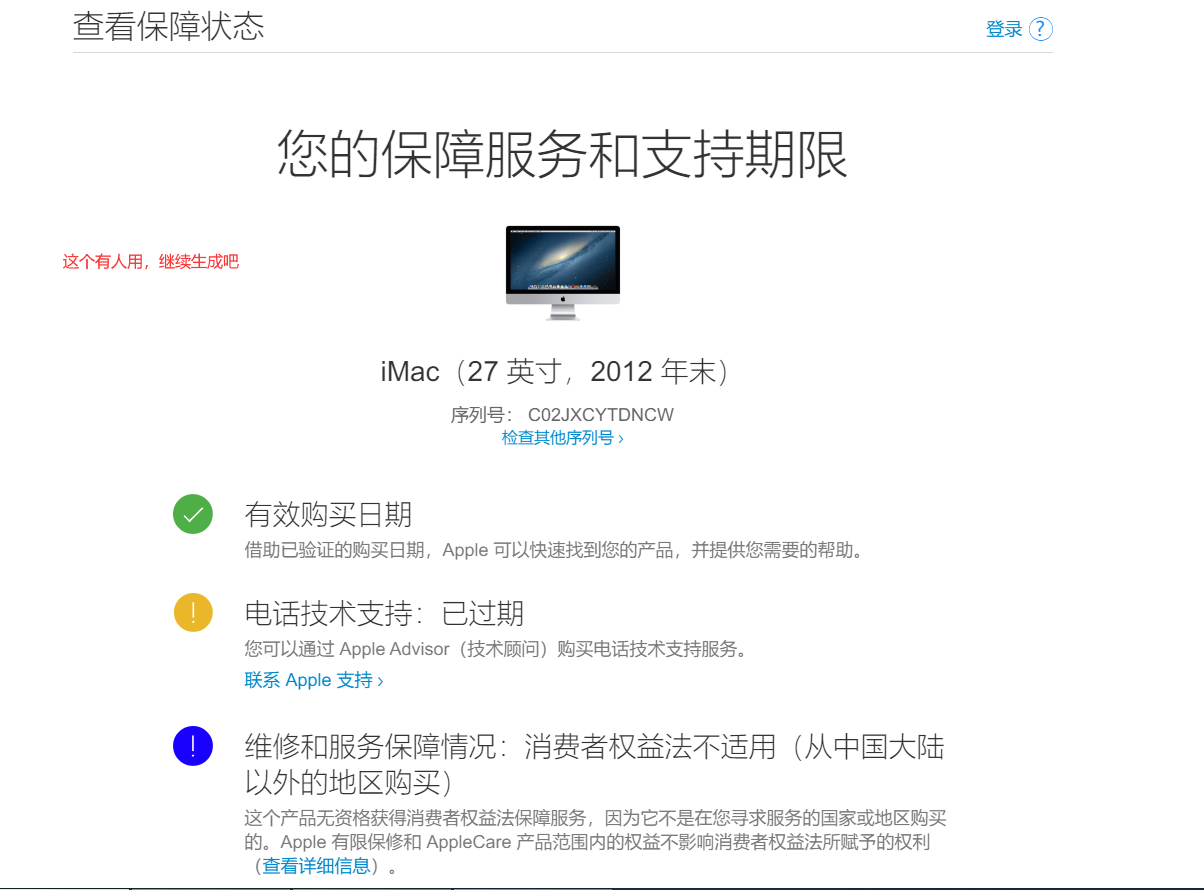Click the question mark help icon
The height and width of the screenshot is (890, 1204).
pos(1041,29)
